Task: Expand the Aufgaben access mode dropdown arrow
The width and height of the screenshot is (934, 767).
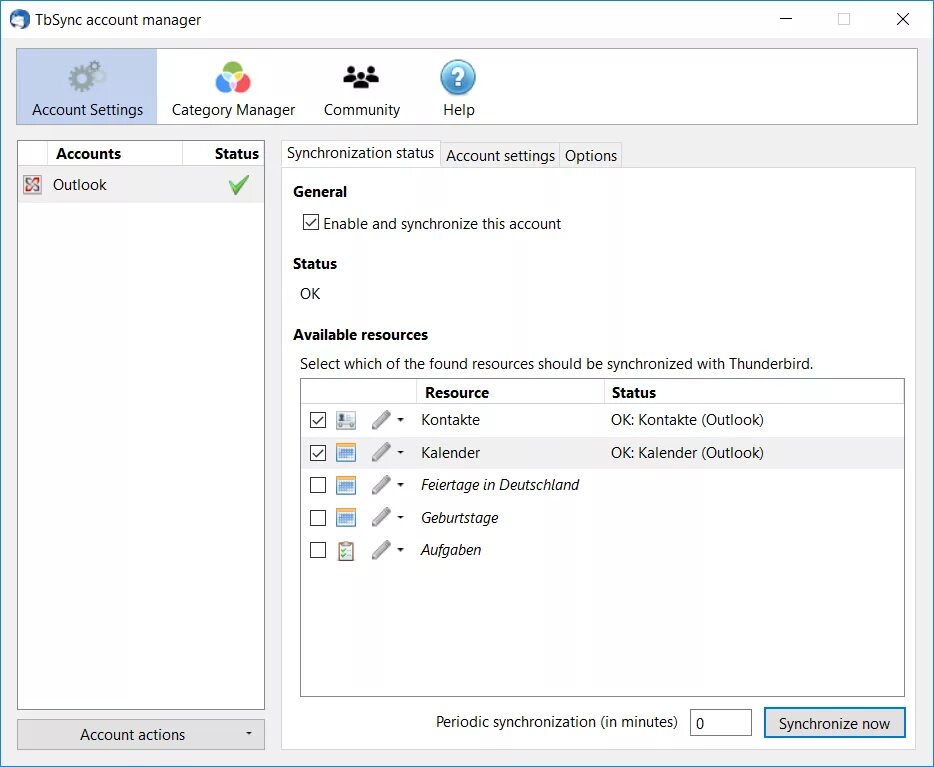Action: point(400,550)
